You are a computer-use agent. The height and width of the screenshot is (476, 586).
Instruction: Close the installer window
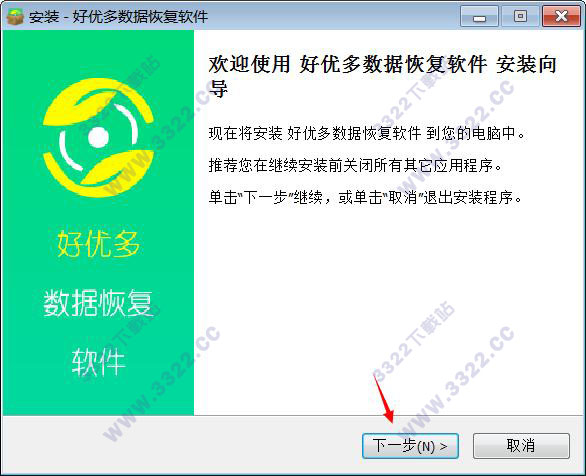[x=561, y=16]
